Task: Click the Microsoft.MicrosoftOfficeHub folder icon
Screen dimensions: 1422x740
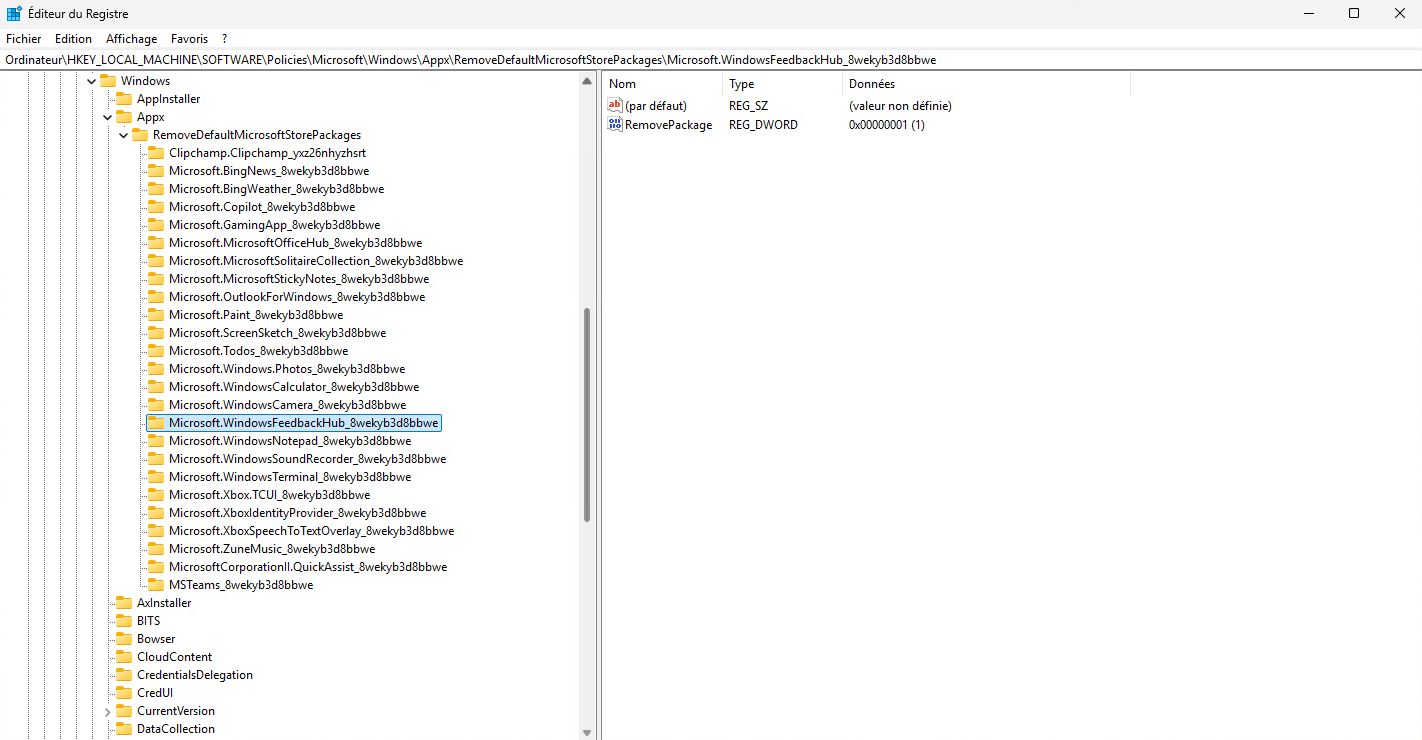Action: click(x=156, y=243)
